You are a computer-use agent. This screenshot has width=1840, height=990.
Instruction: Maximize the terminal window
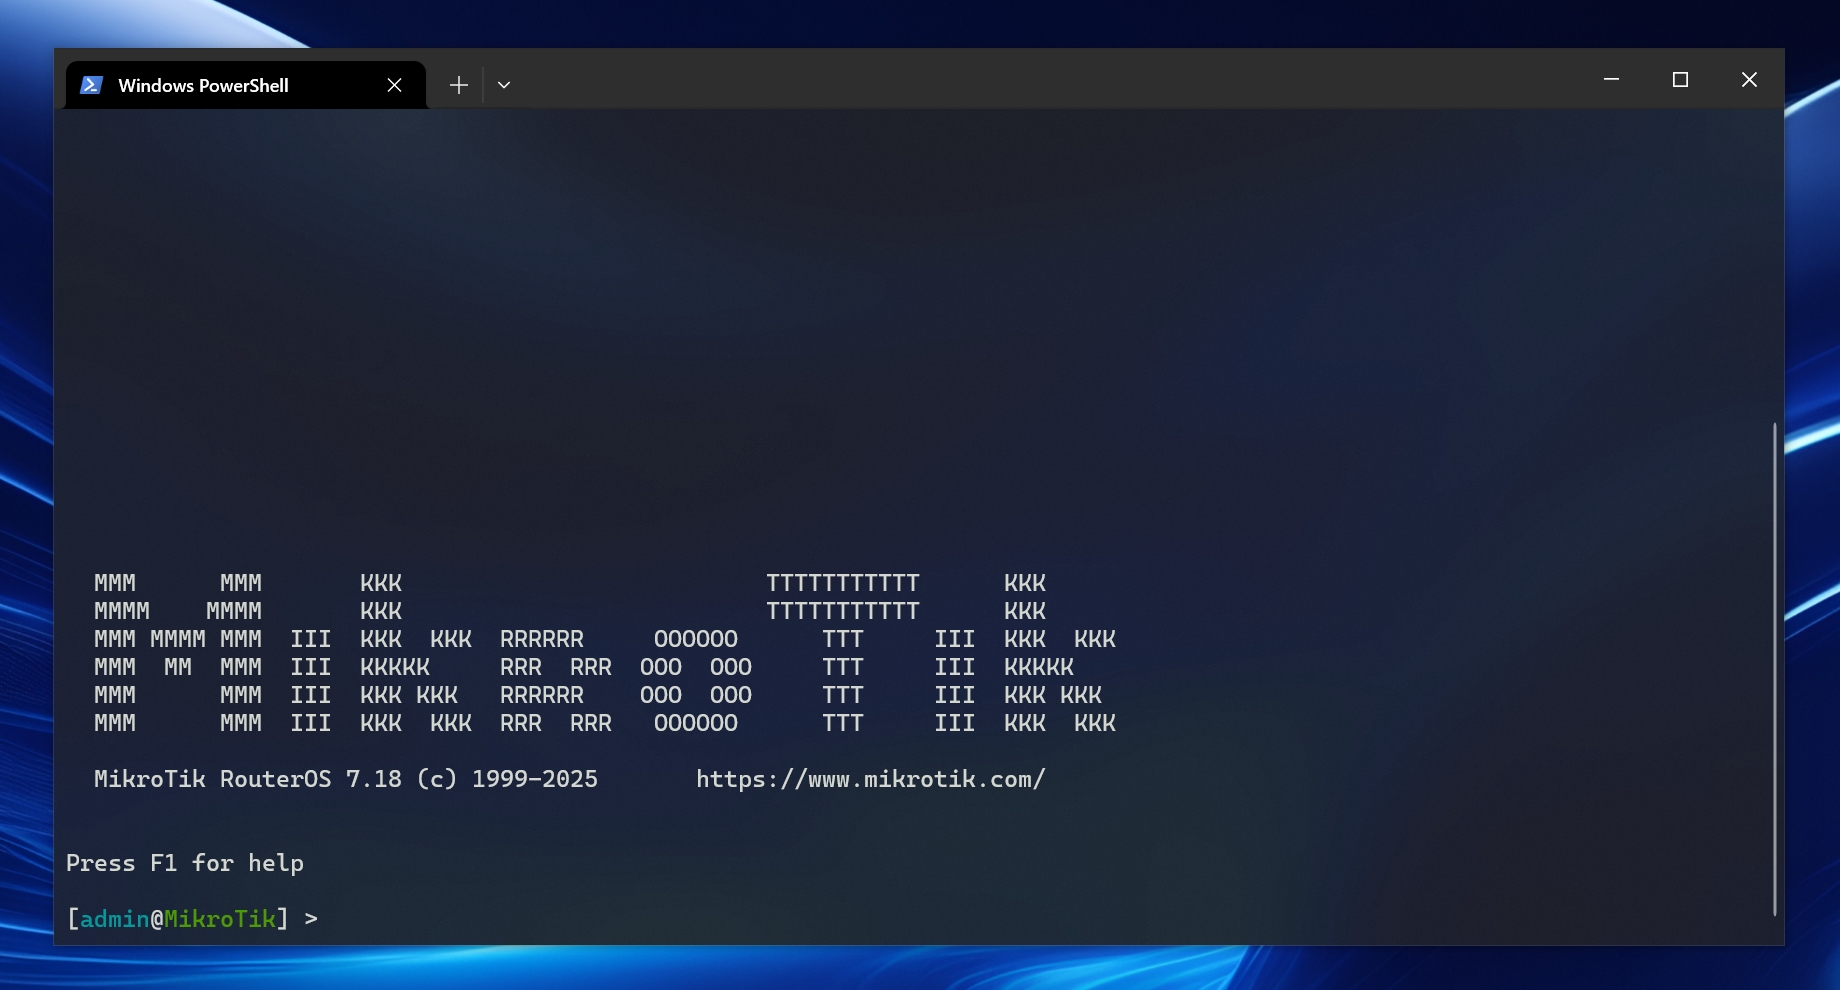1680,79
